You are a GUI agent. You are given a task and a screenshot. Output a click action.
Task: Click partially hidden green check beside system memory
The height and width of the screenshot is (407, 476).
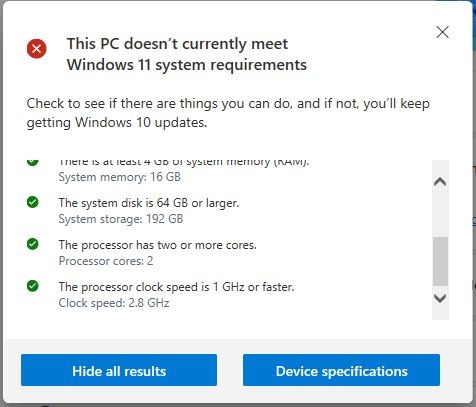pos(33,163)
